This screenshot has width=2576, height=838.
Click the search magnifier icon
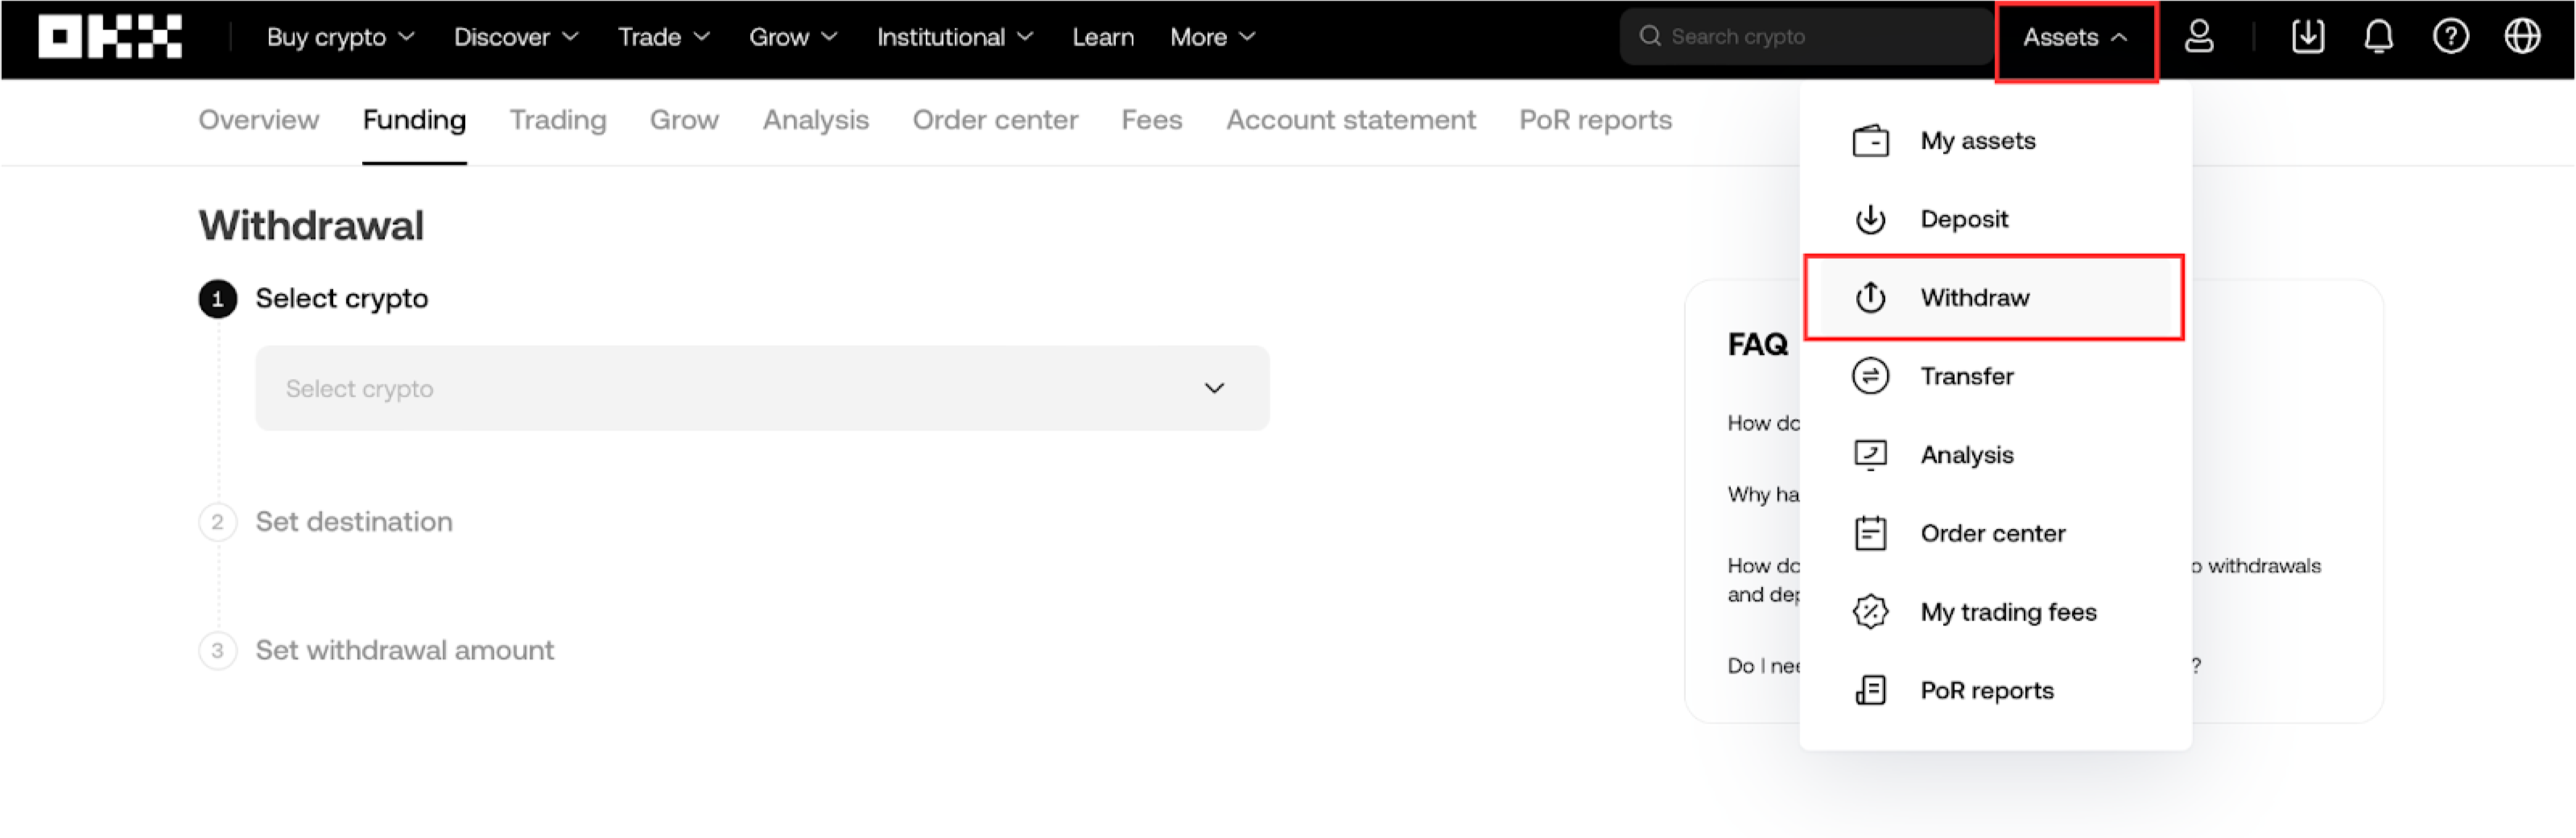click(x=1649, y=37)
